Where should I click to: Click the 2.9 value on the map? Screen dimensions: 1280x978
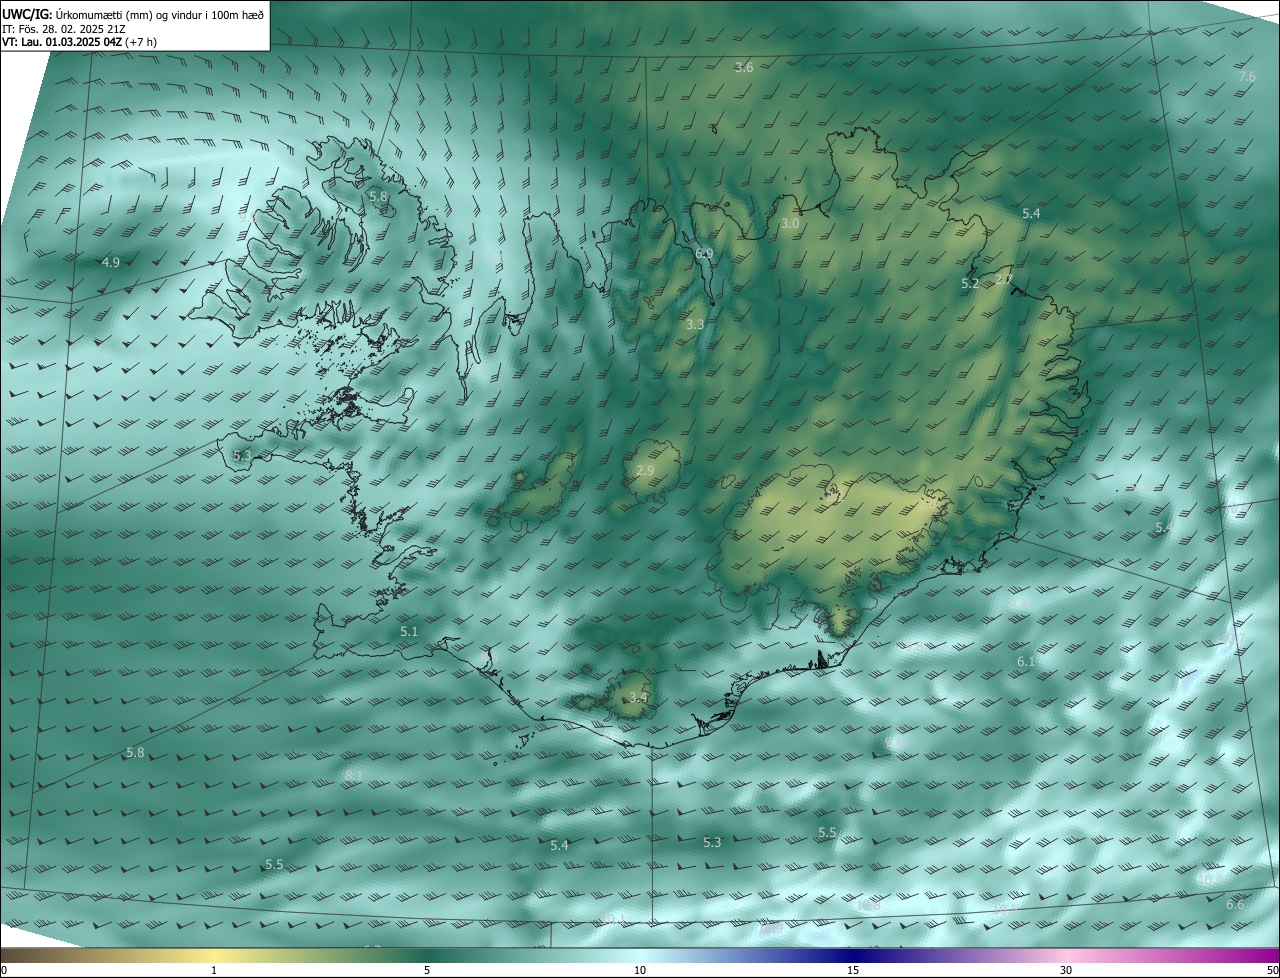pos(645,471)
